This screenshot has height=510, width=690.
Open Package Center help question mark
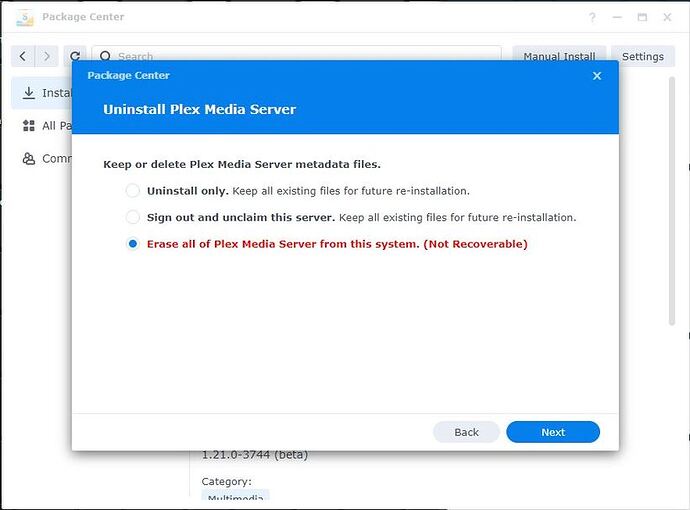tap(592, 17)
